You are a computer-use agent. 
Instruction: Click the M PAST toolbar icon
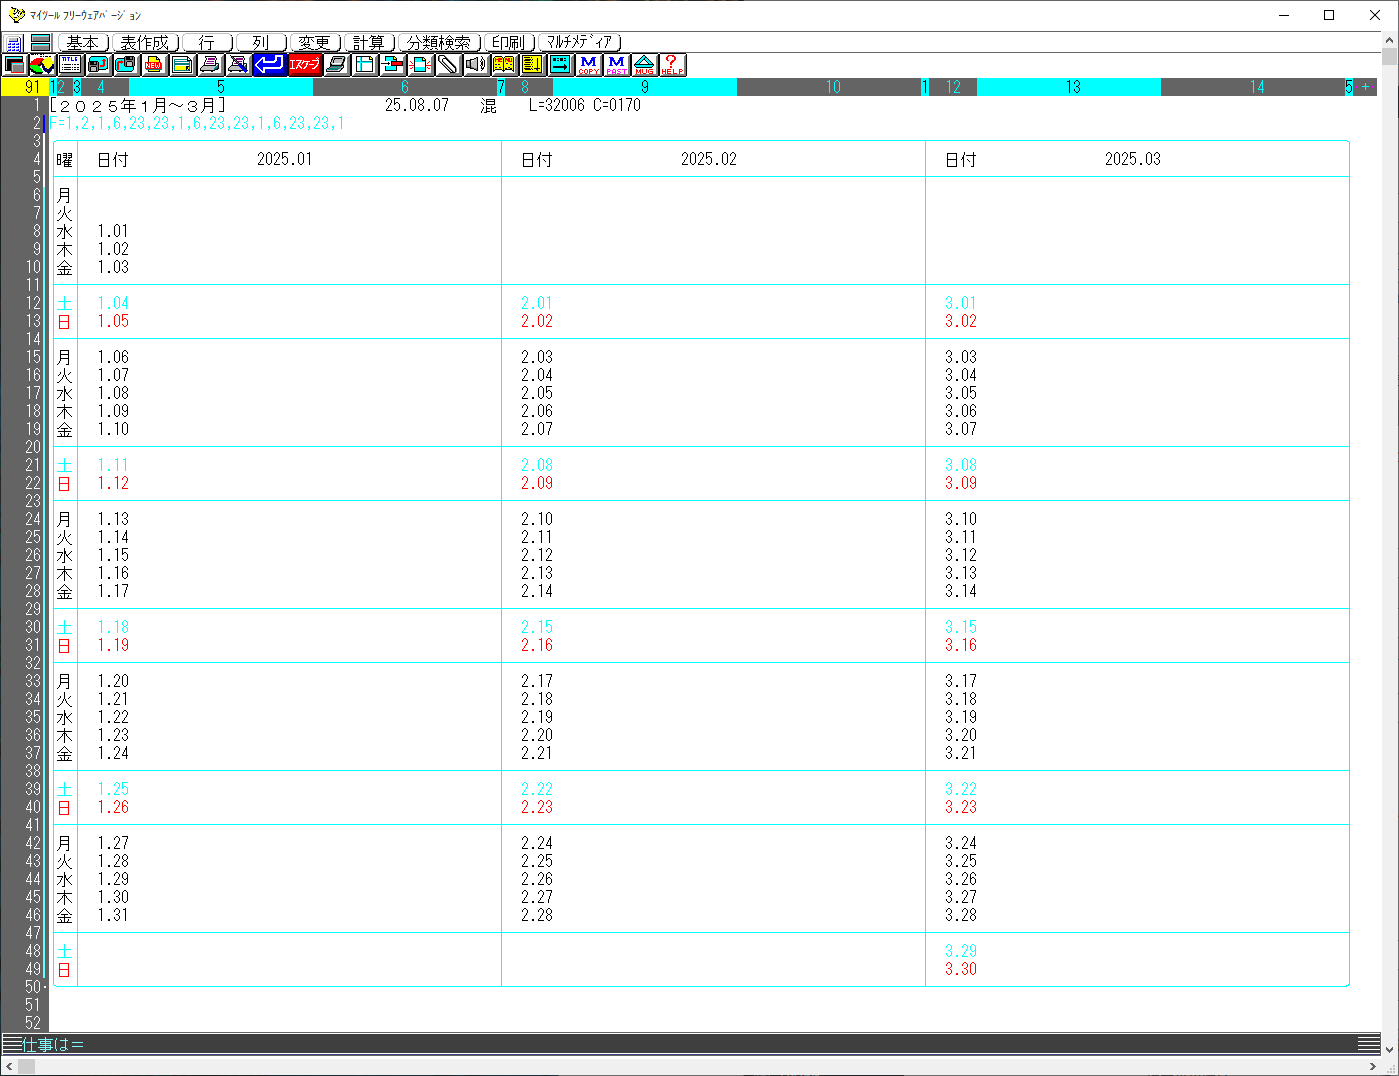616,65
